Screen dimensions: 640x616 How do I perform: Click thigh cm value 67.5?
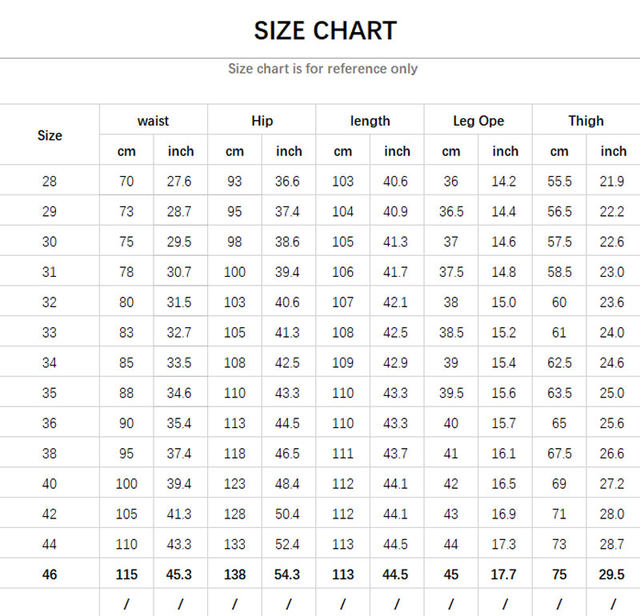coord(559,454)
